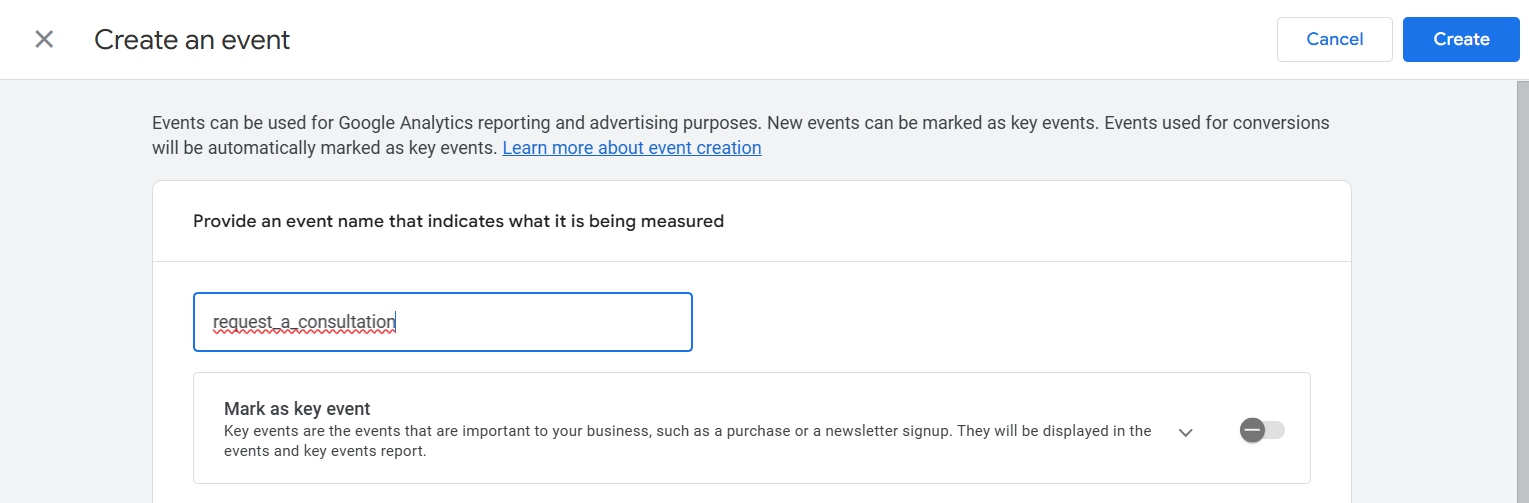Open Learn more about event creation link
This screenshot has width=1529, height=503.
coord(632,148)
